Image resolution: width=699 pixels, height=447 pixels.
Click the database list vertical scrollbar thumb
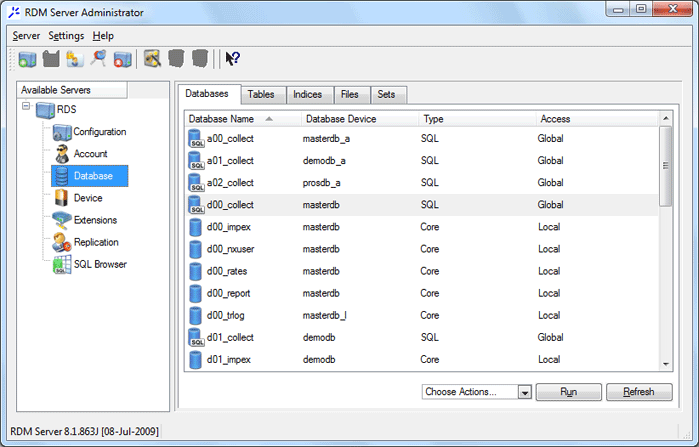[x=666, y=166]
